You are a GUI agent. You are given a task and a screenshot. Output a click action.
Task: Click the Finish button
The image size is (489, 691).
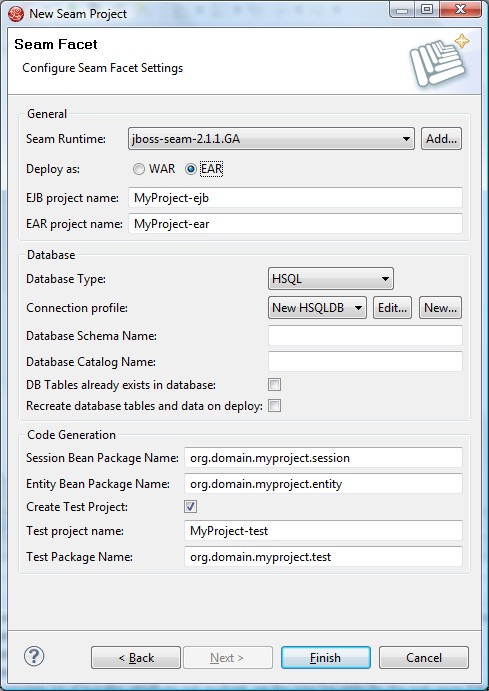(326, 658)
